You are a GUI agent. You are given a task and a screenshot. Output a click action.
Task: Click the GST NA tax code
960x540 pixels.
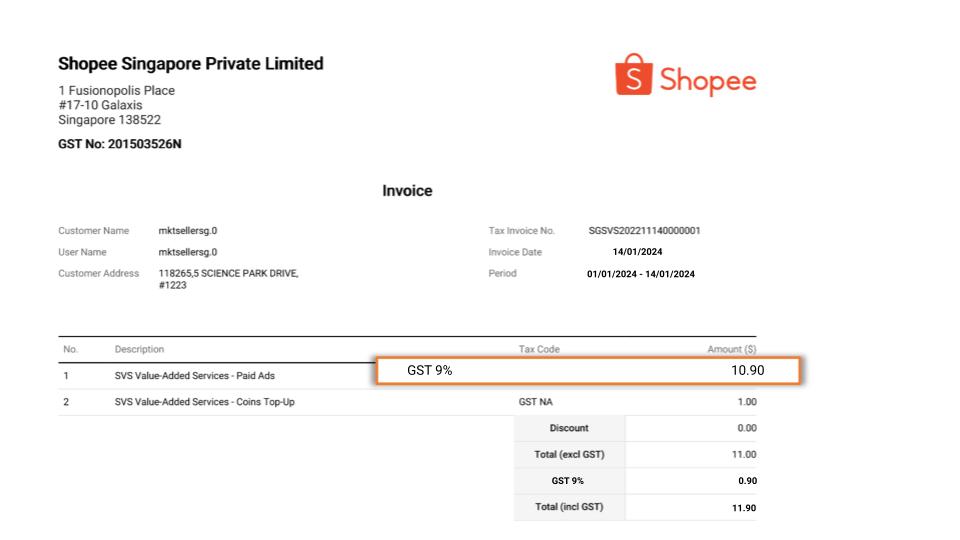tap(535, 402)
